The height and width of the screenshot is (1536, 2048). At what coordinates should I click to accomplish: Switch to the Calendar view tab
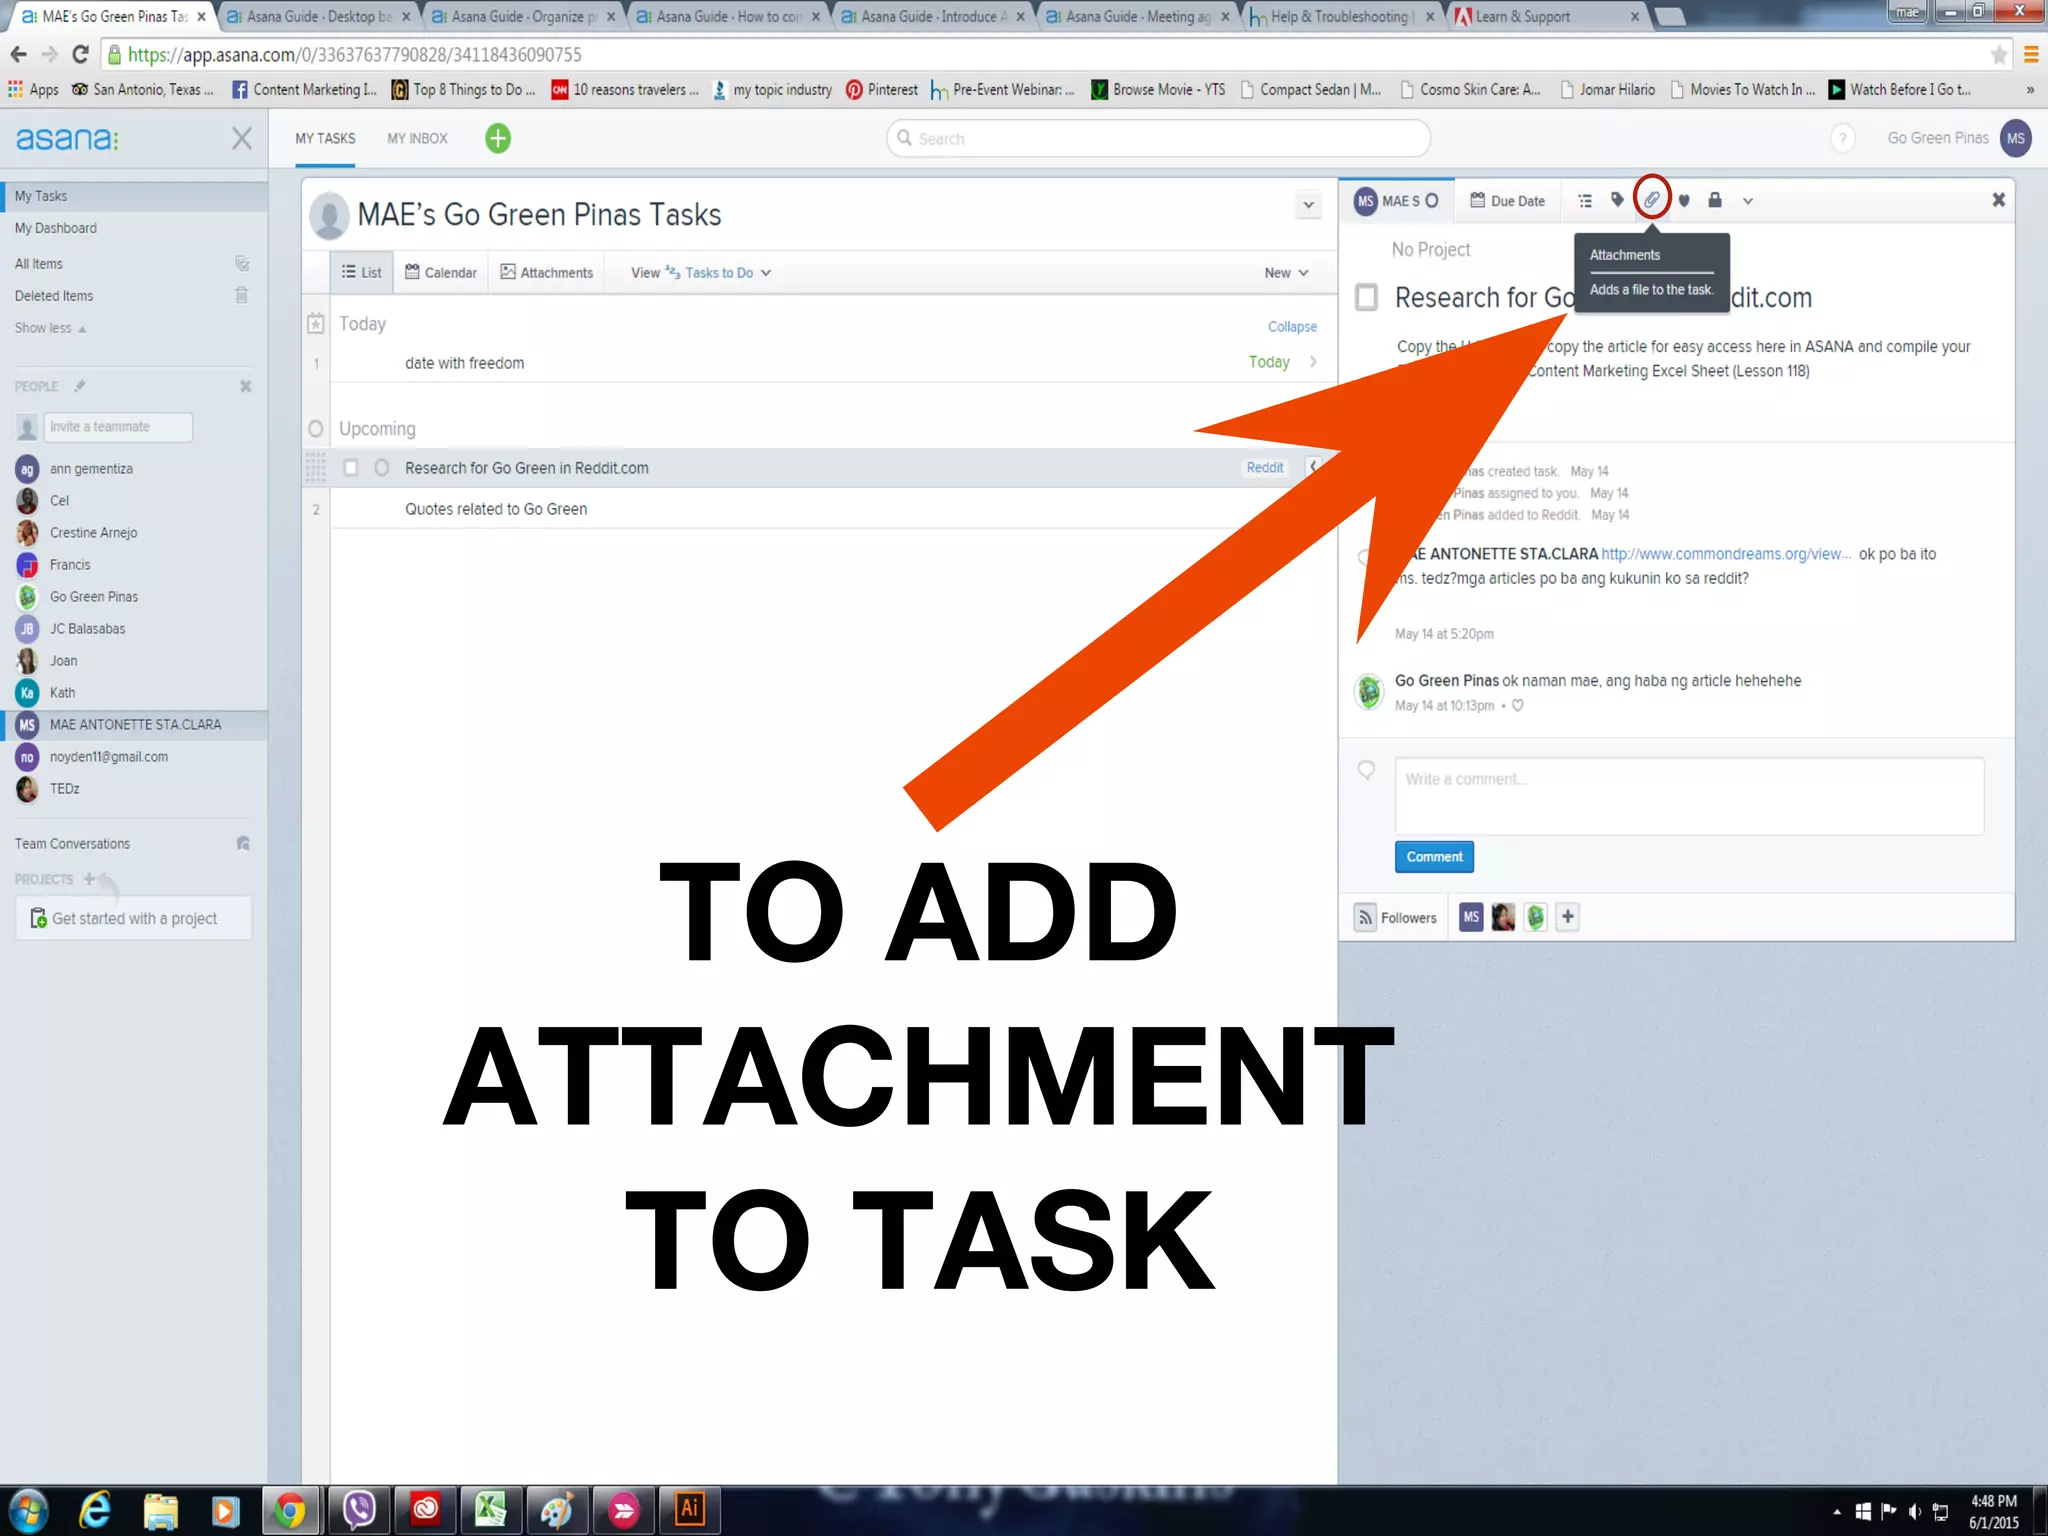coord(441,272)
